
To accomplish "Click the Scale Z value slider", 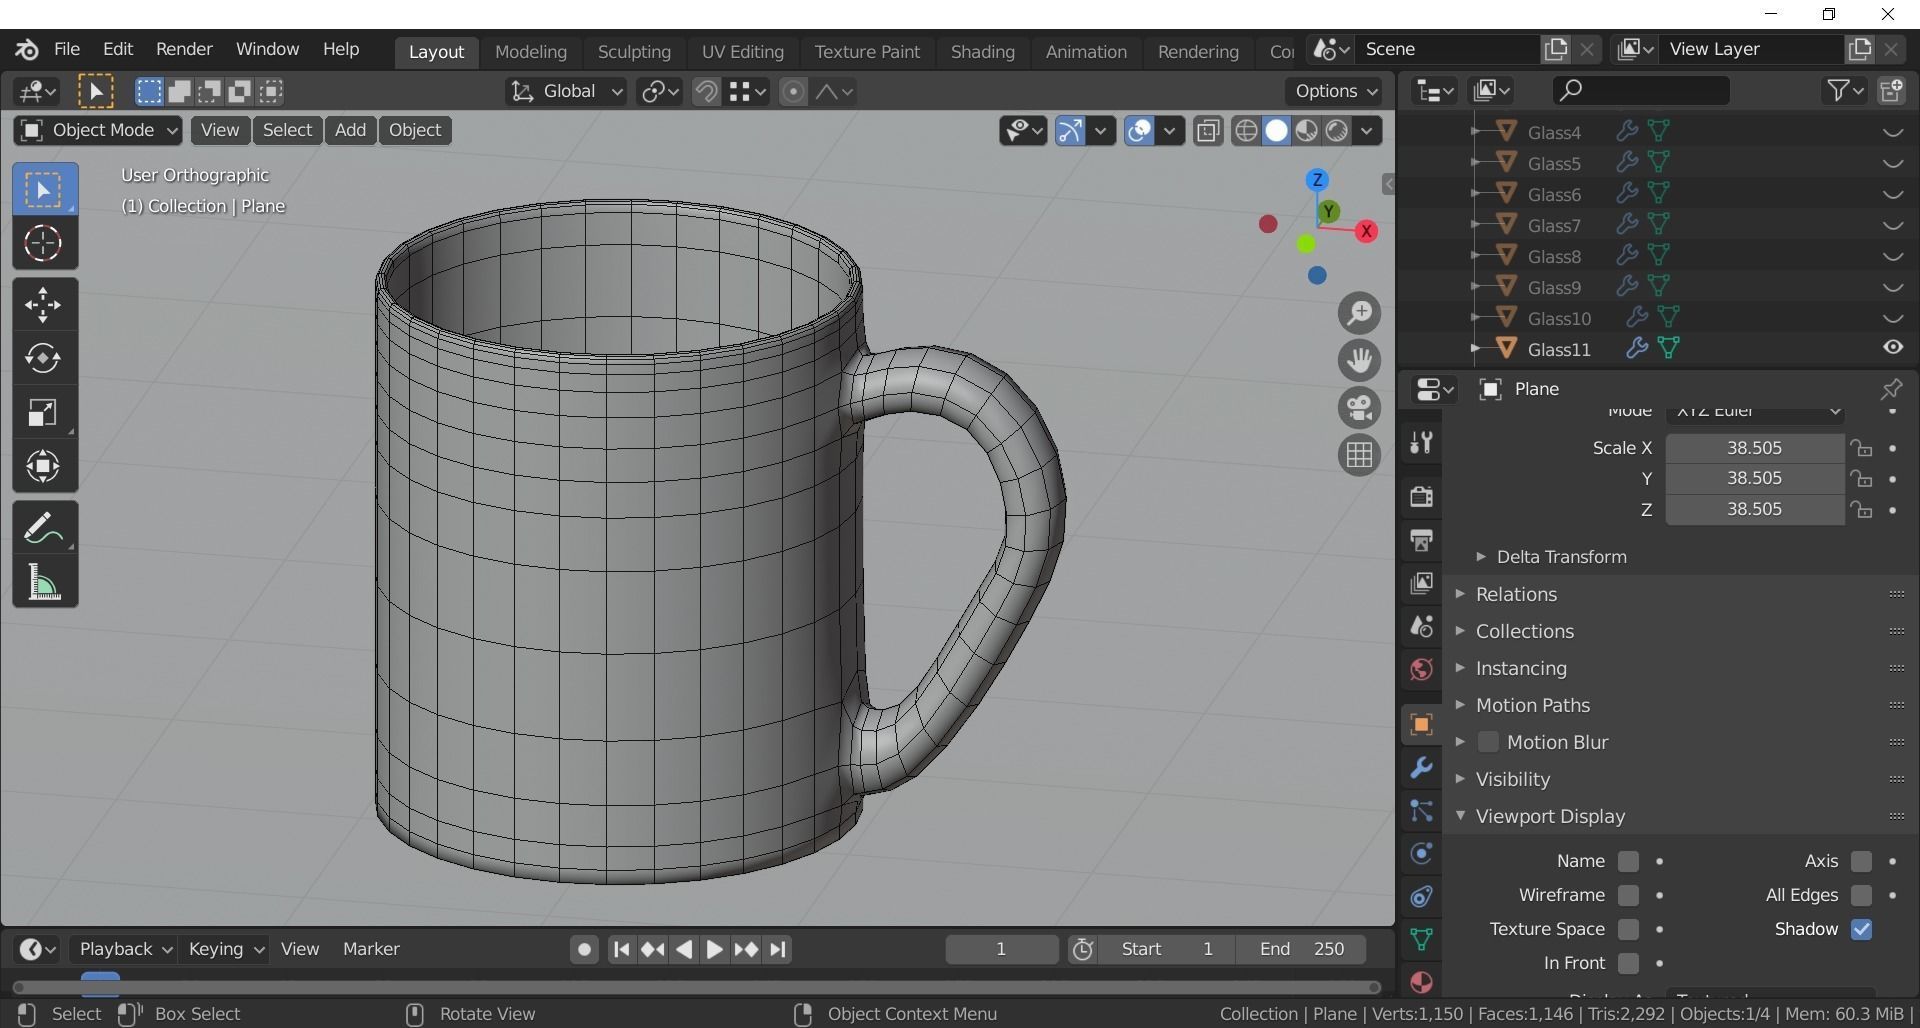I will click(1754, 510).
